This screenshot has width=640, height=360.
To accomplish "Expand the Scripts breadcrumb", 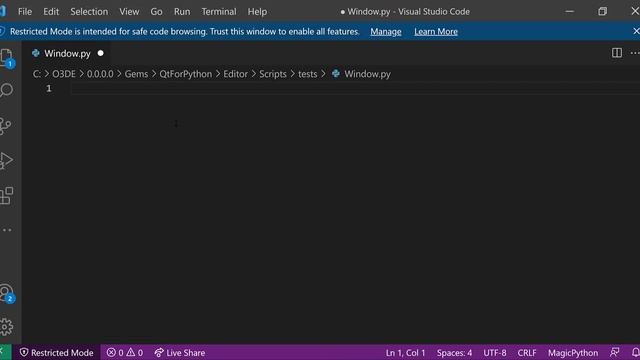I will coord(273,74).
